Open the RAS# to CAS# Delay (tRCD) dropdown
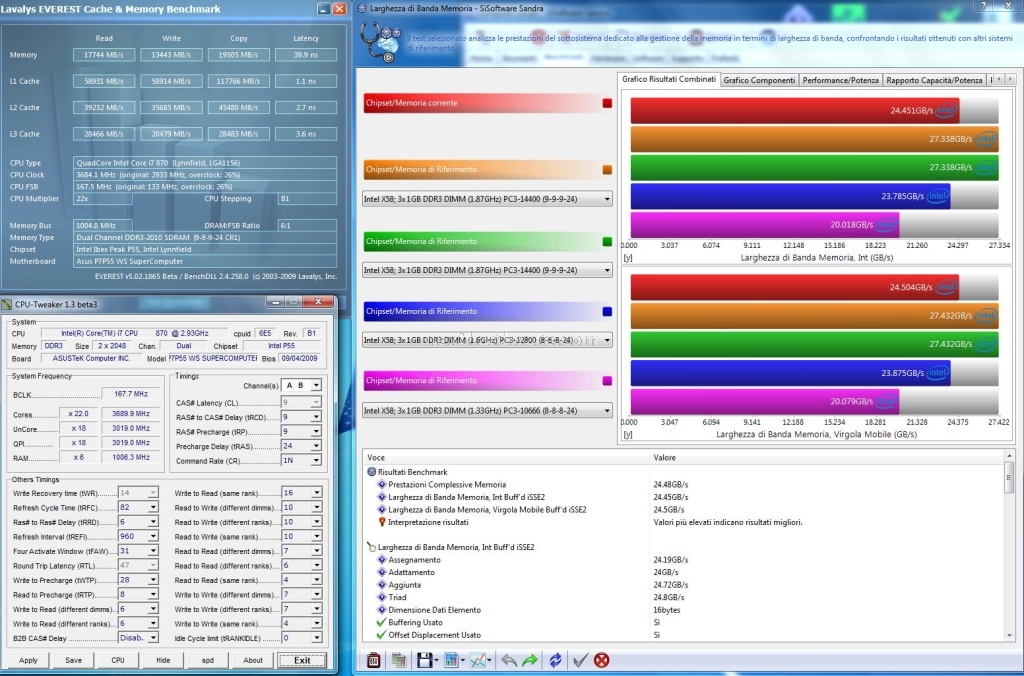Image resolution: width=1024 pixels, height=676 pixels. (301, 417)
